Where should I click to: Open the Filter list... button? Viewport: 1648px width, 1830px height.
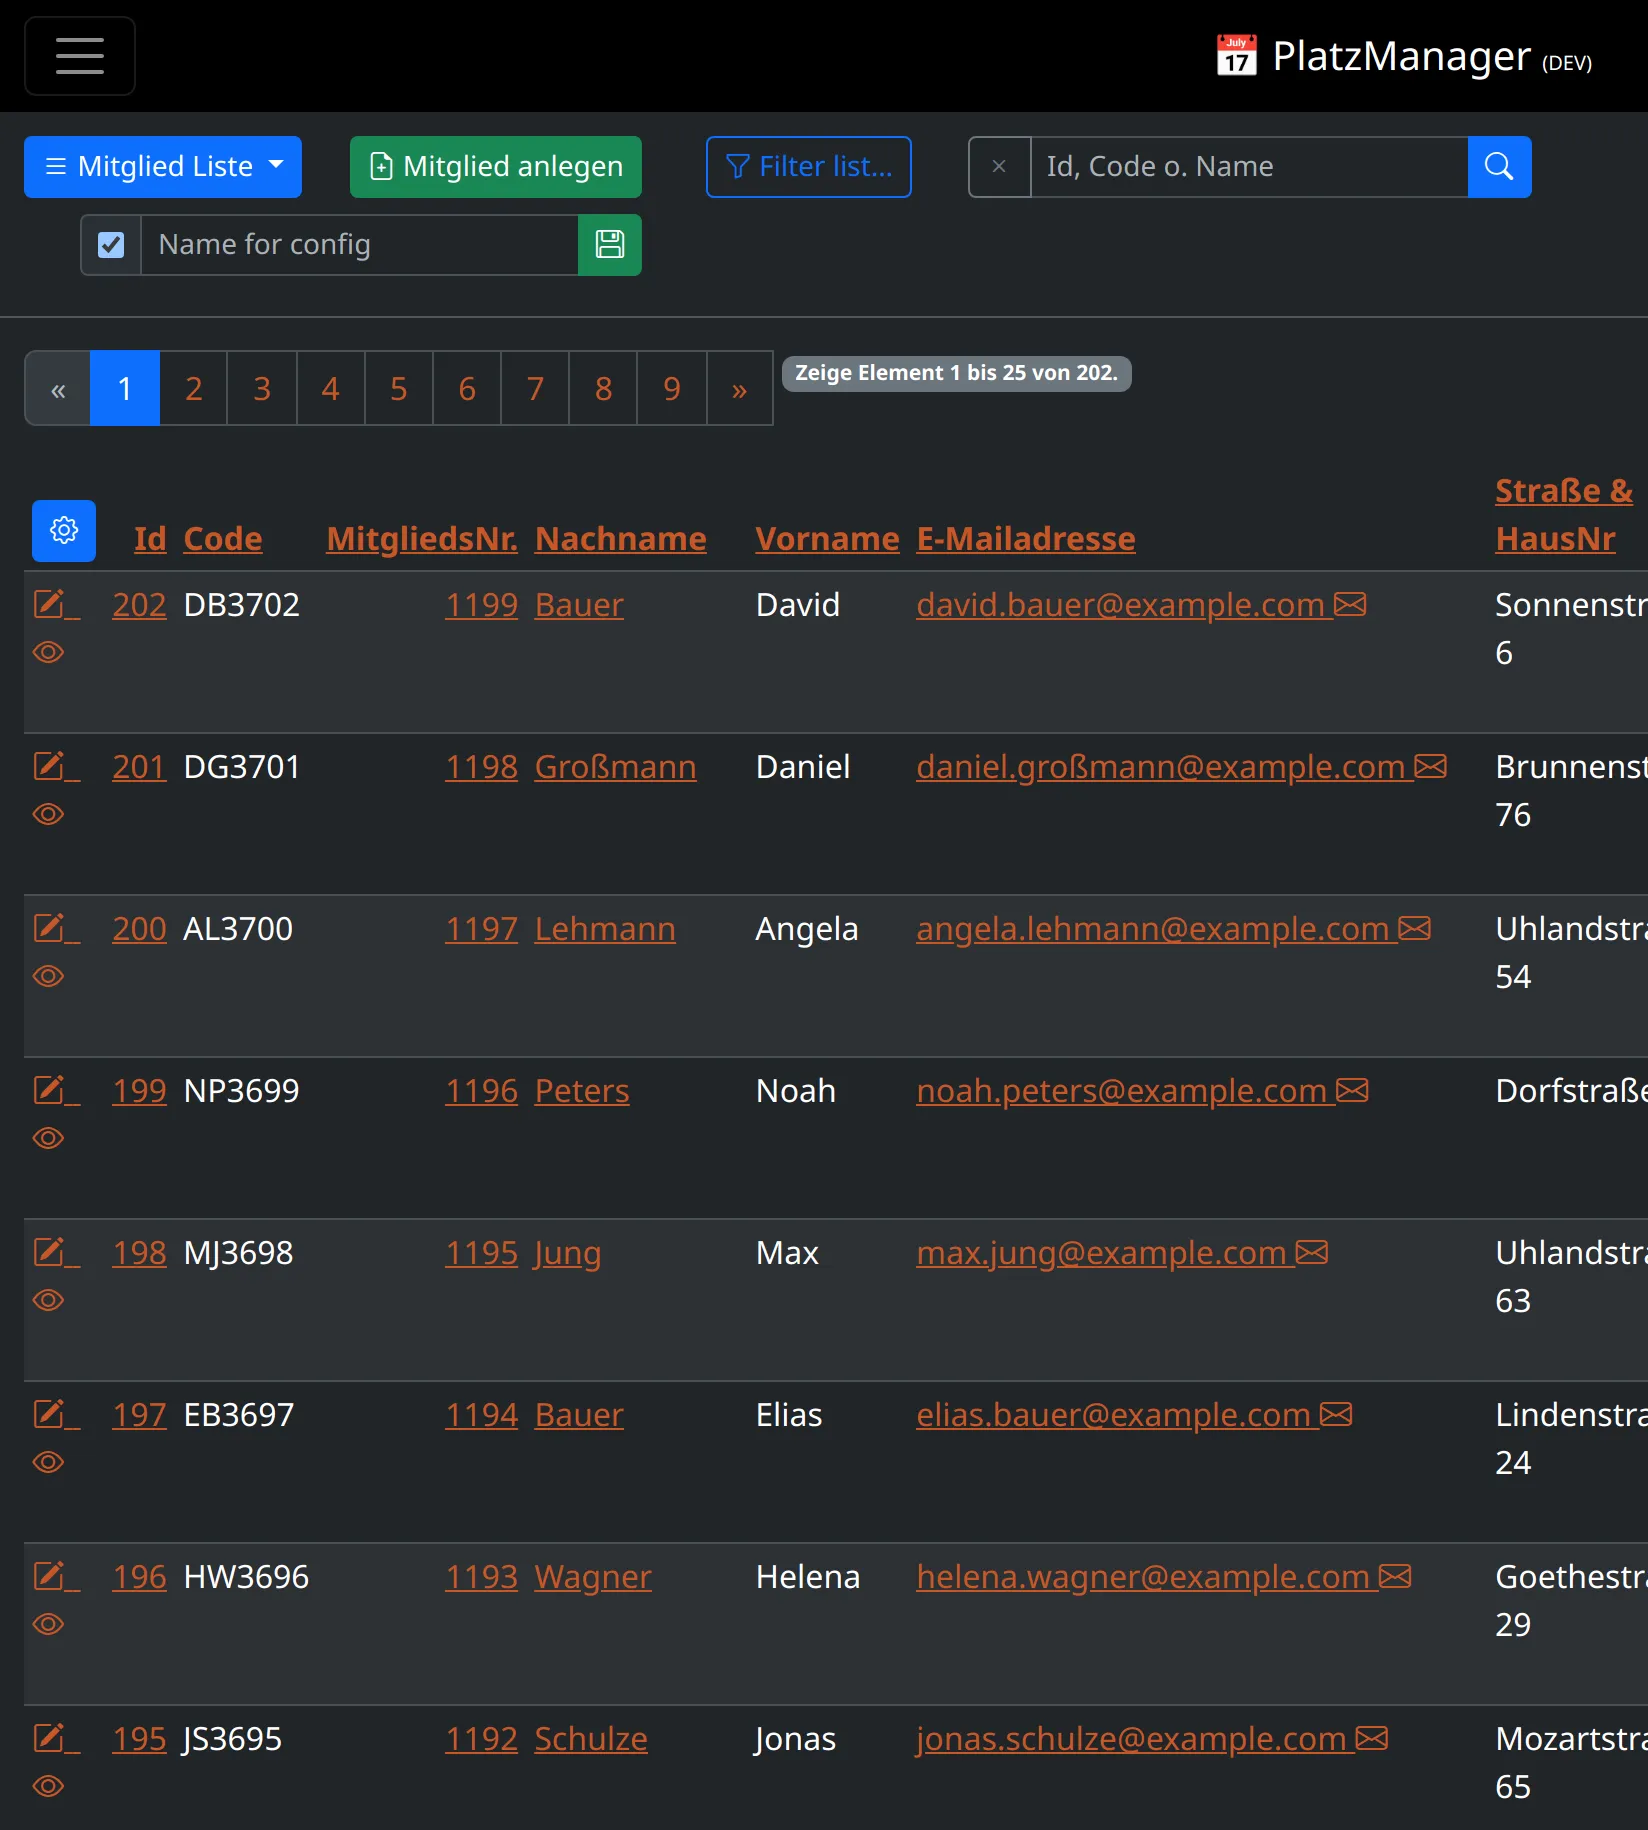809,167
